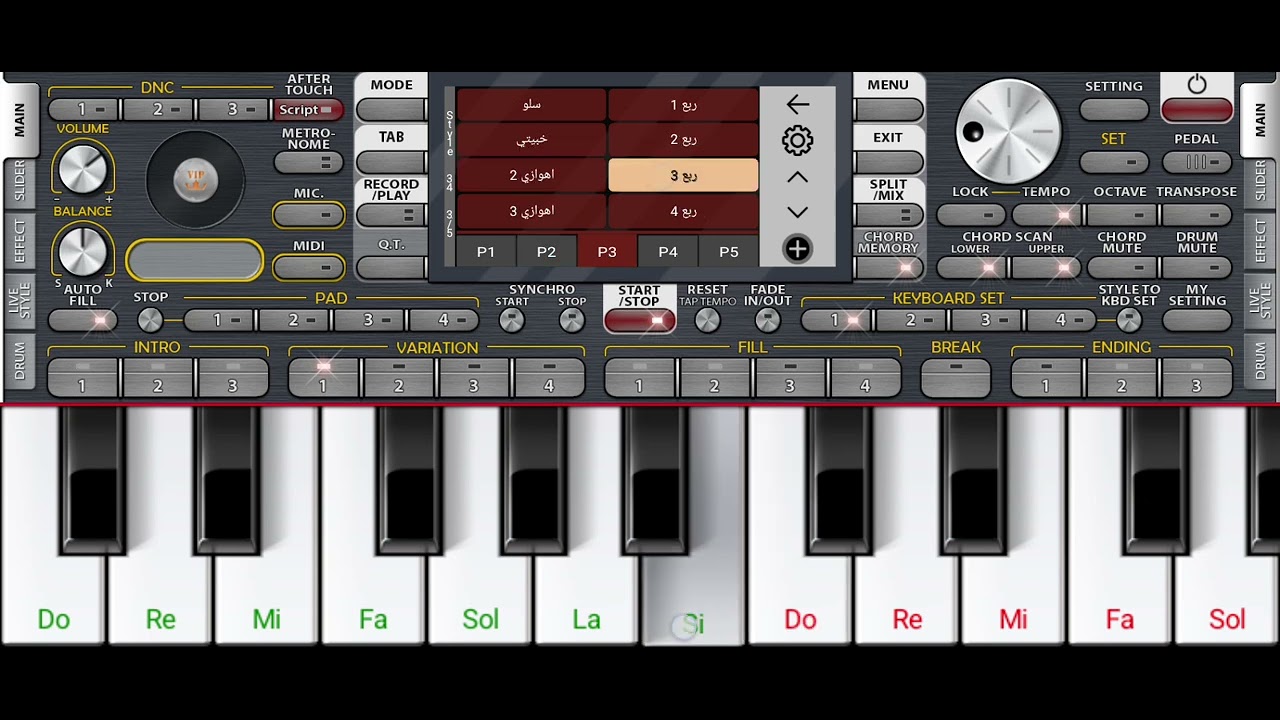Select style خبيتي
1280x720 pixels.
[x=532, y=140]
